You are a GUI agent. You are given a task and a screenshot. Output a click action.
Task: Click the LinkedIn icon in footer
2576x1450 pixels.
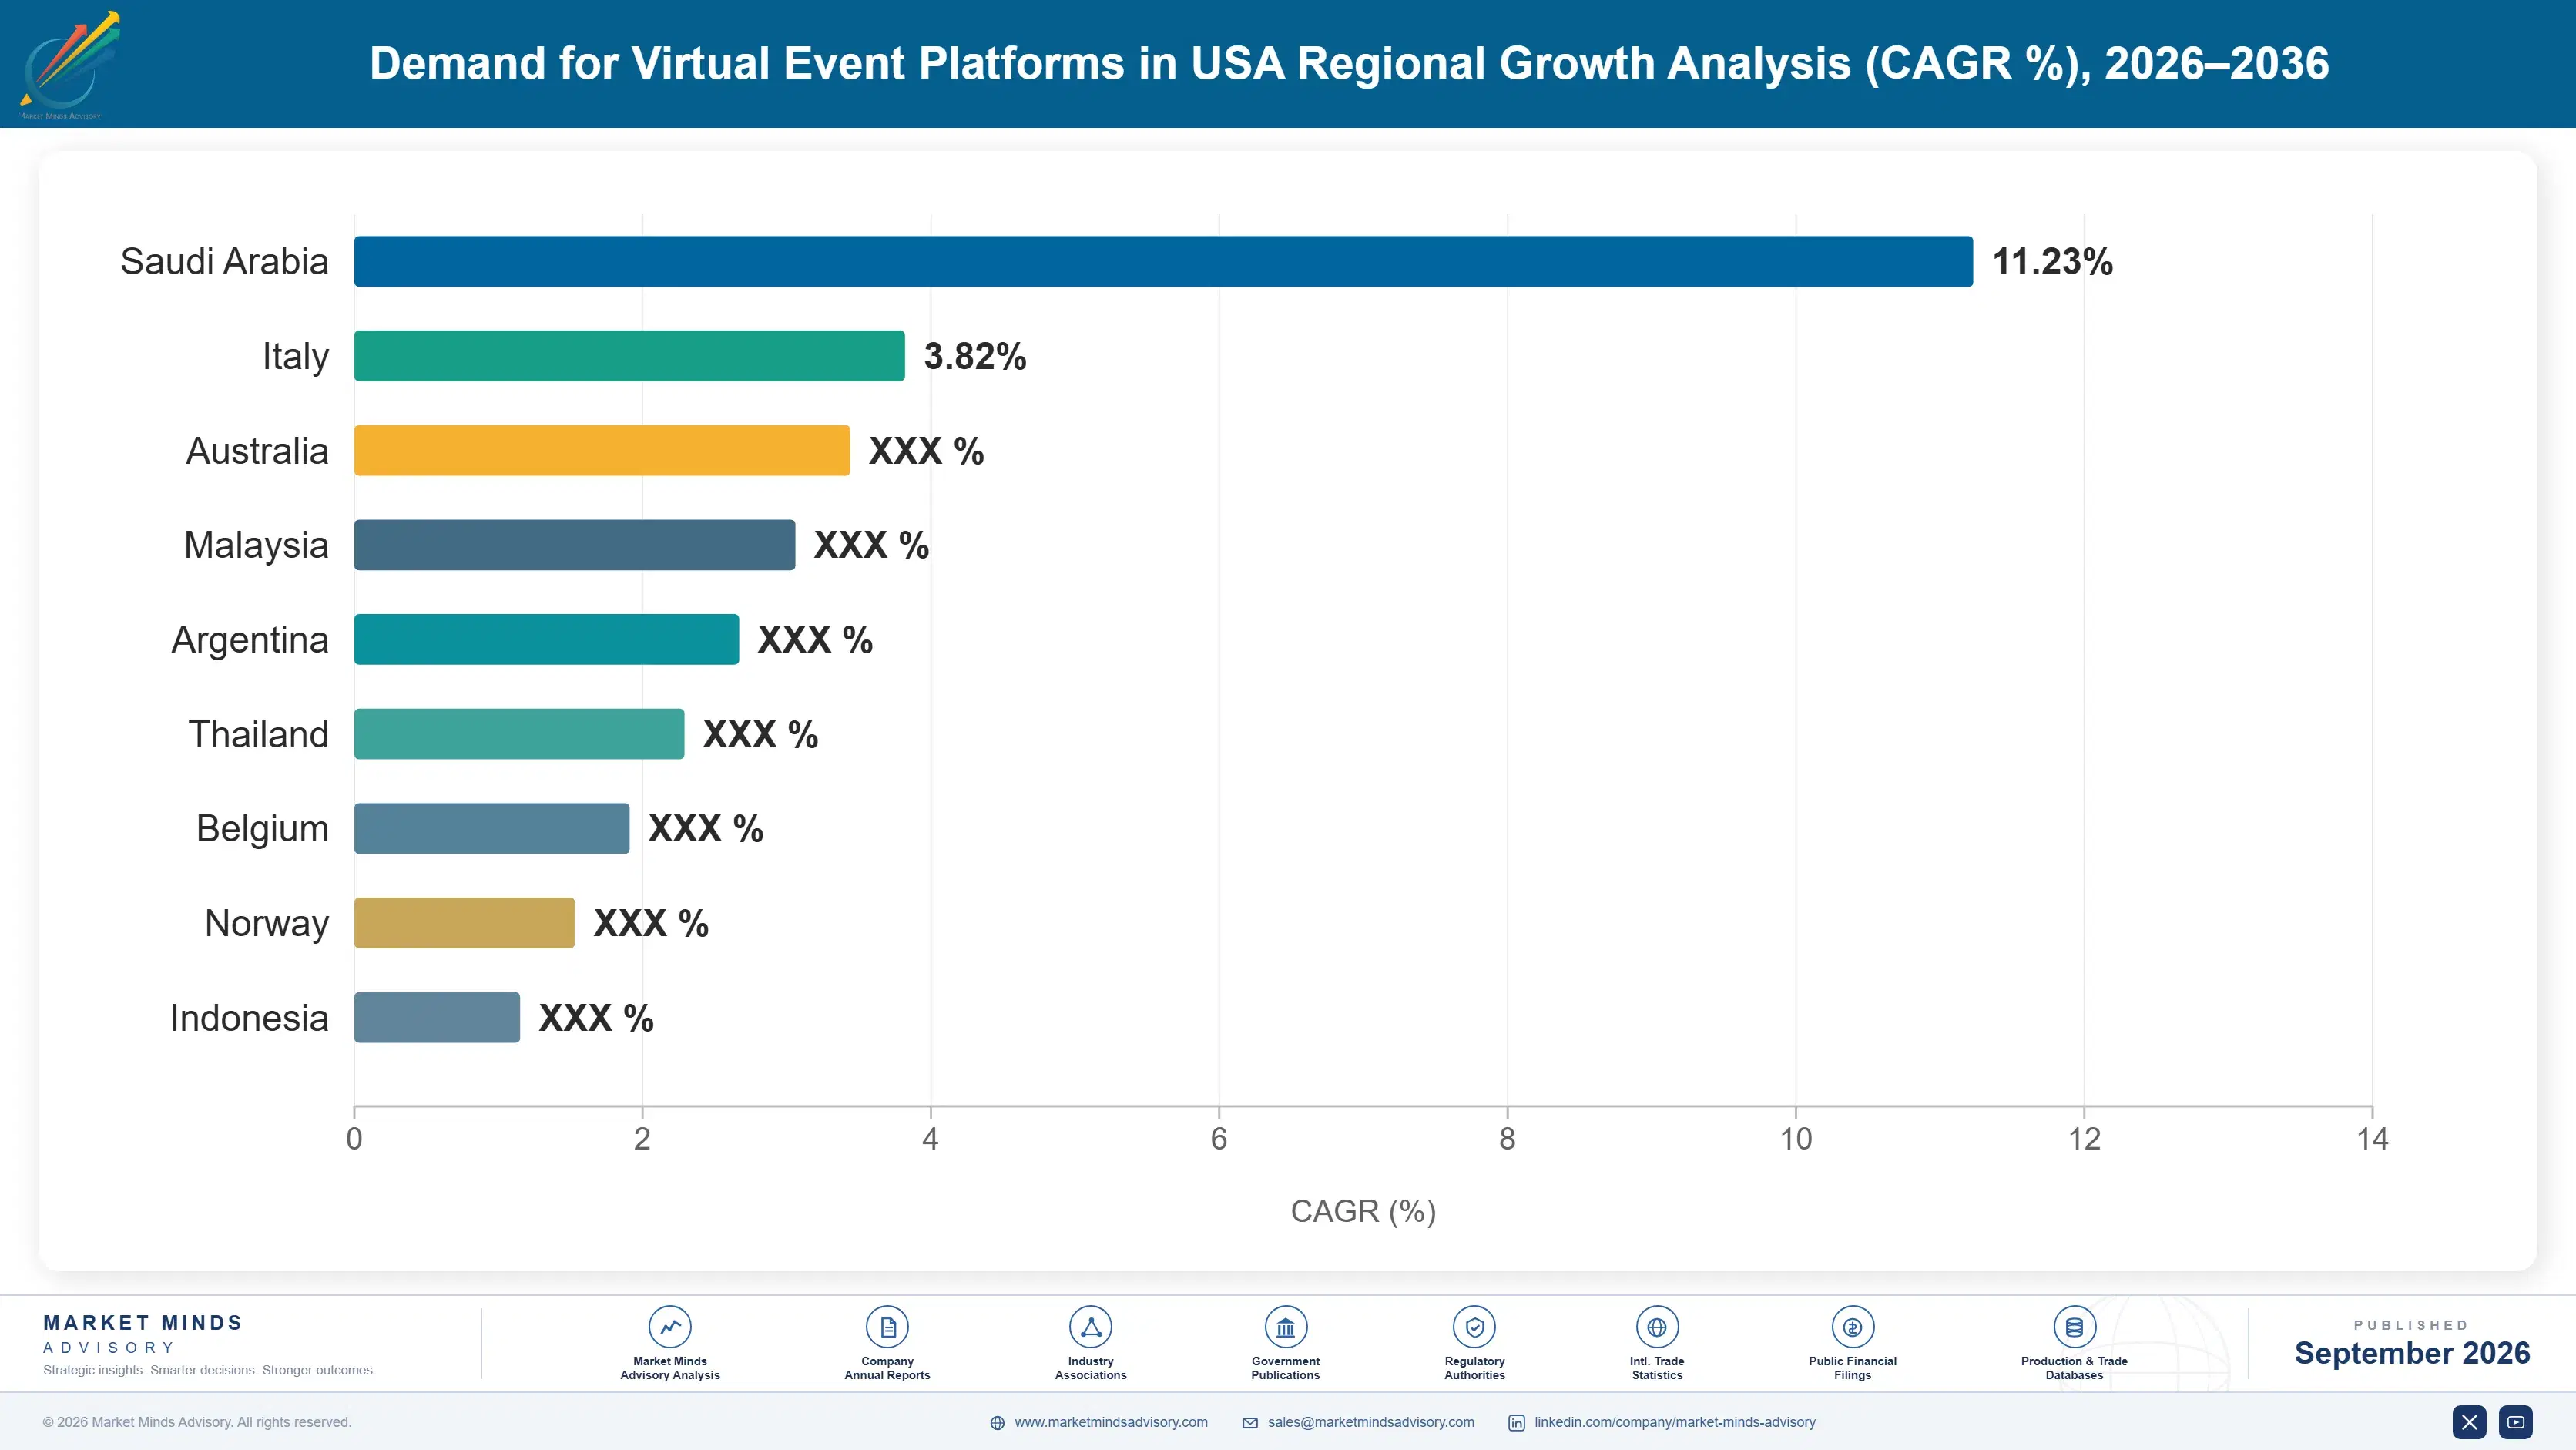point(1517,1423)
